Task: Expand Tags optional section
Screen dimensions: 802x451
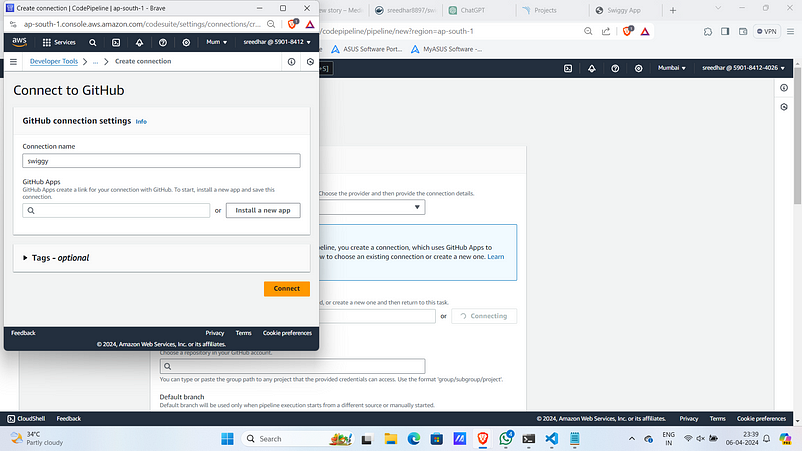Action: [x=56, y=258]
